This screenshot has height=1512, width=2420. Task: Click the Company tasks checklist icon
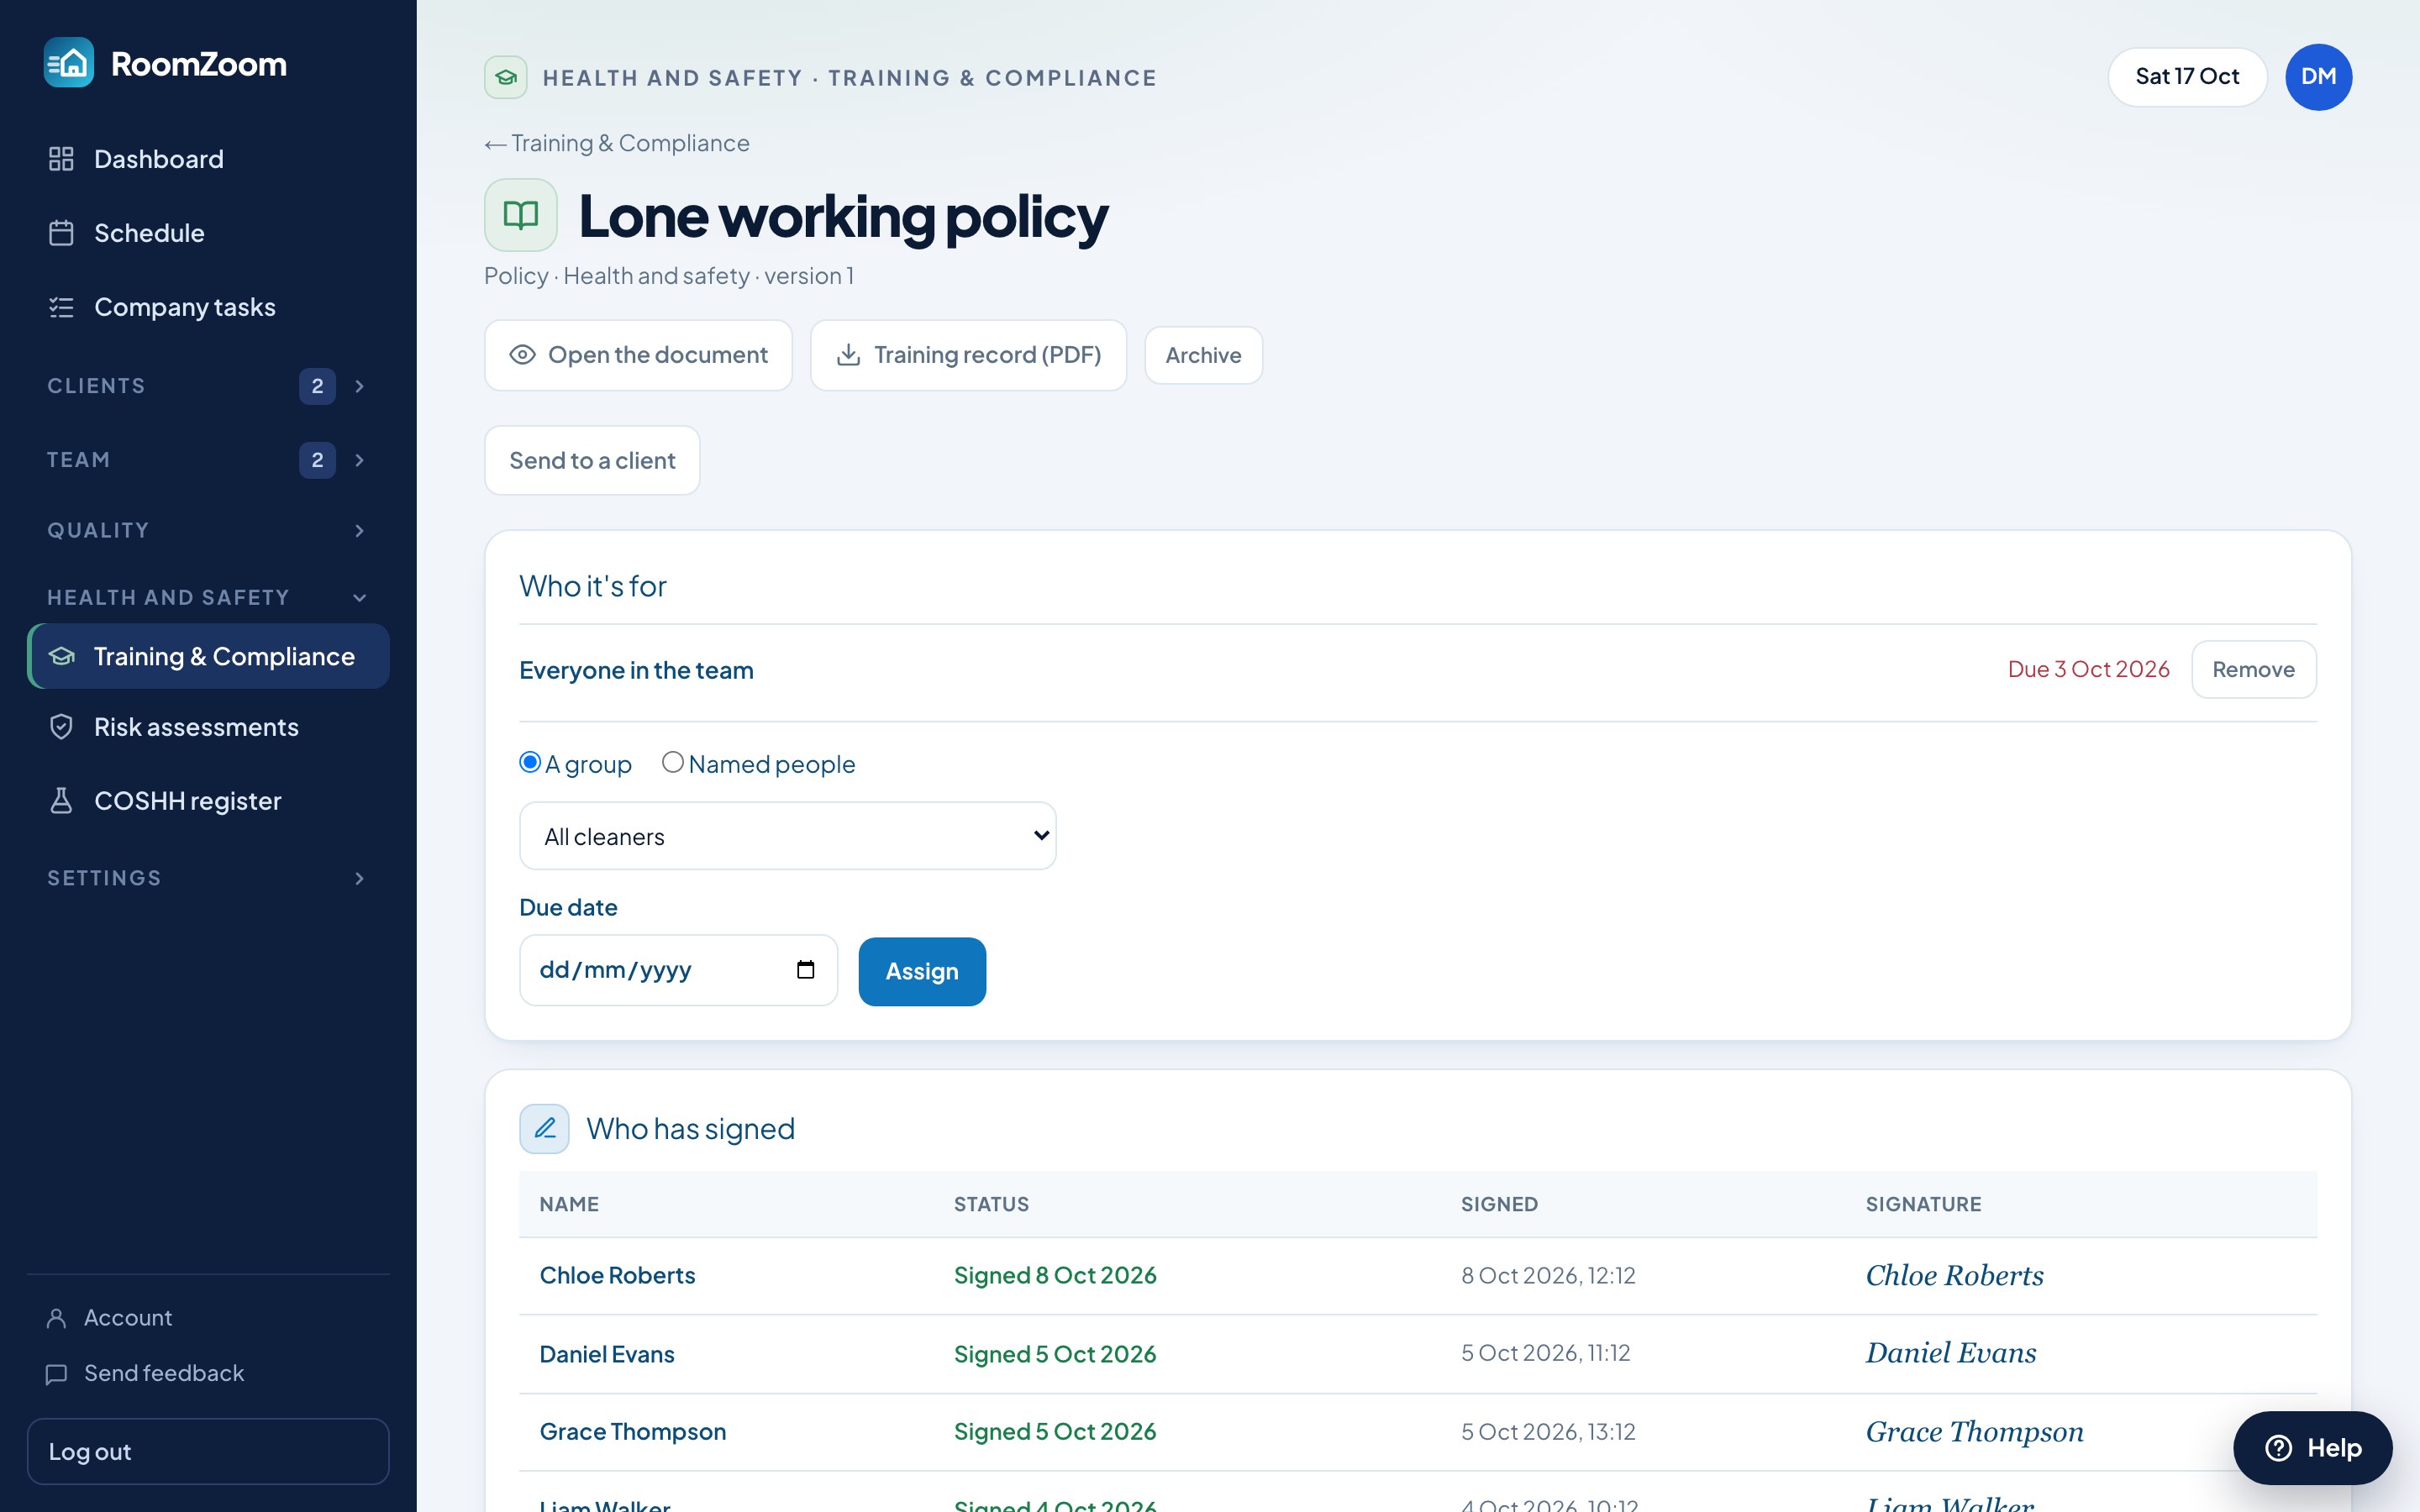pyautogui.click(x=61, y=307)
